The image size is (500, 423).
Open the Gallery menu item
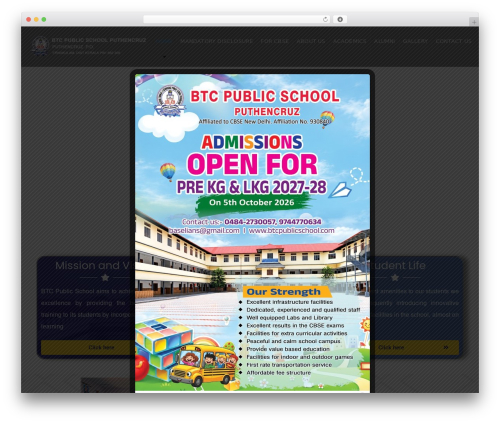click(415, 41)
